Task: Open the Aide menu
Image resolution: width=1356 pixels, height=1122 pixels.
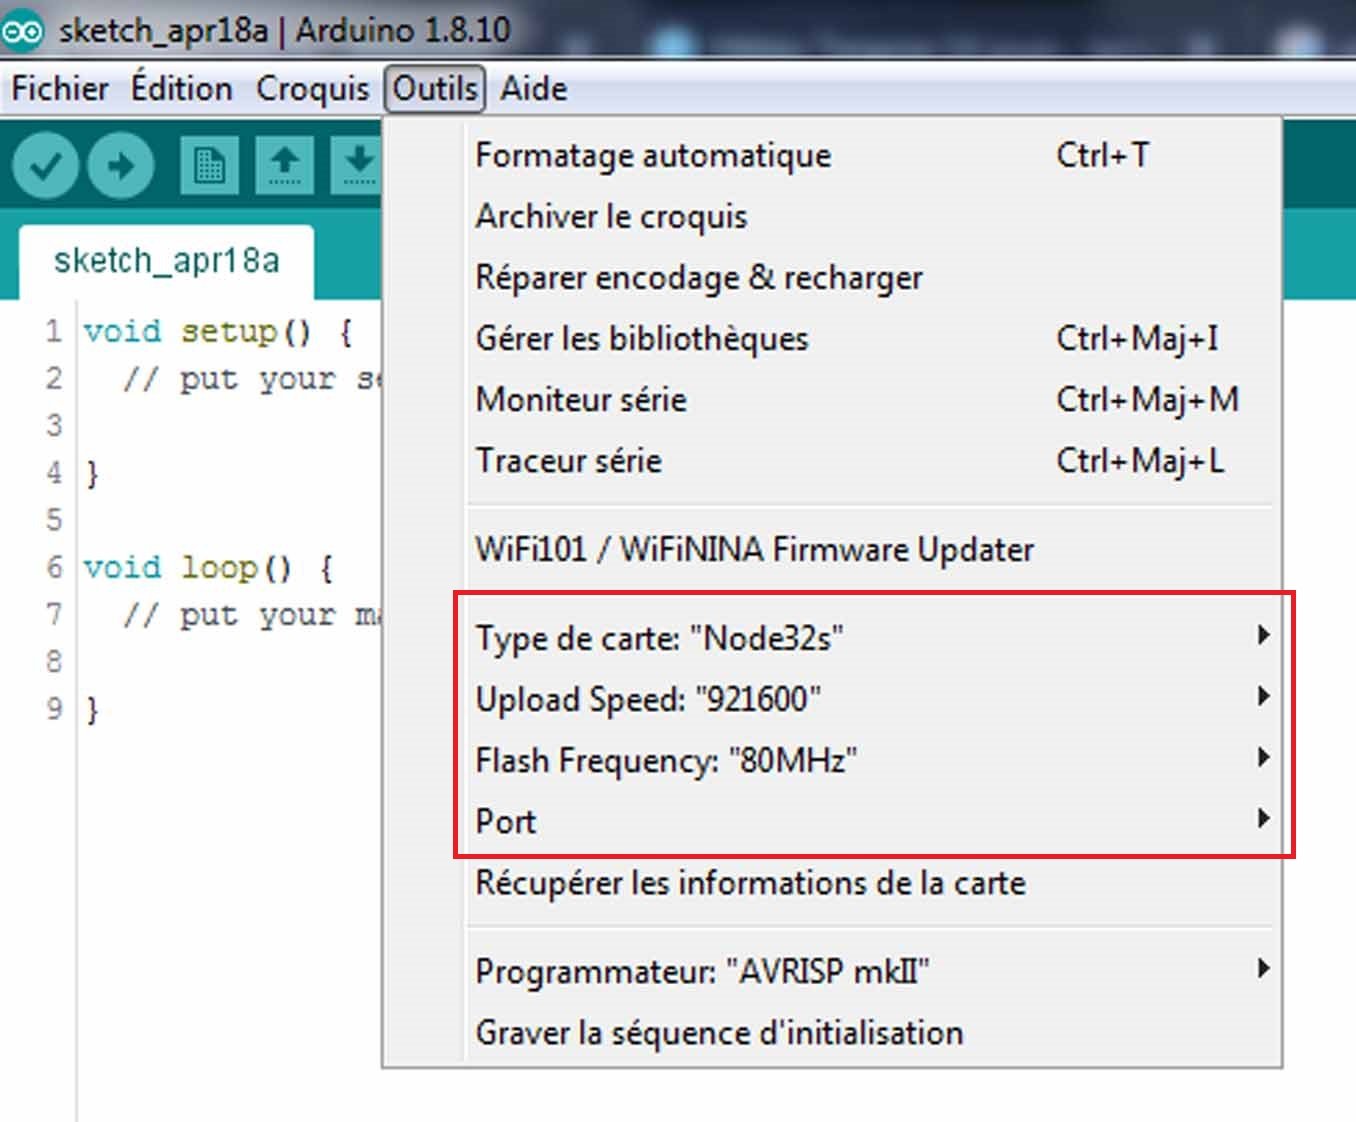Action: (x=534, y=88)
